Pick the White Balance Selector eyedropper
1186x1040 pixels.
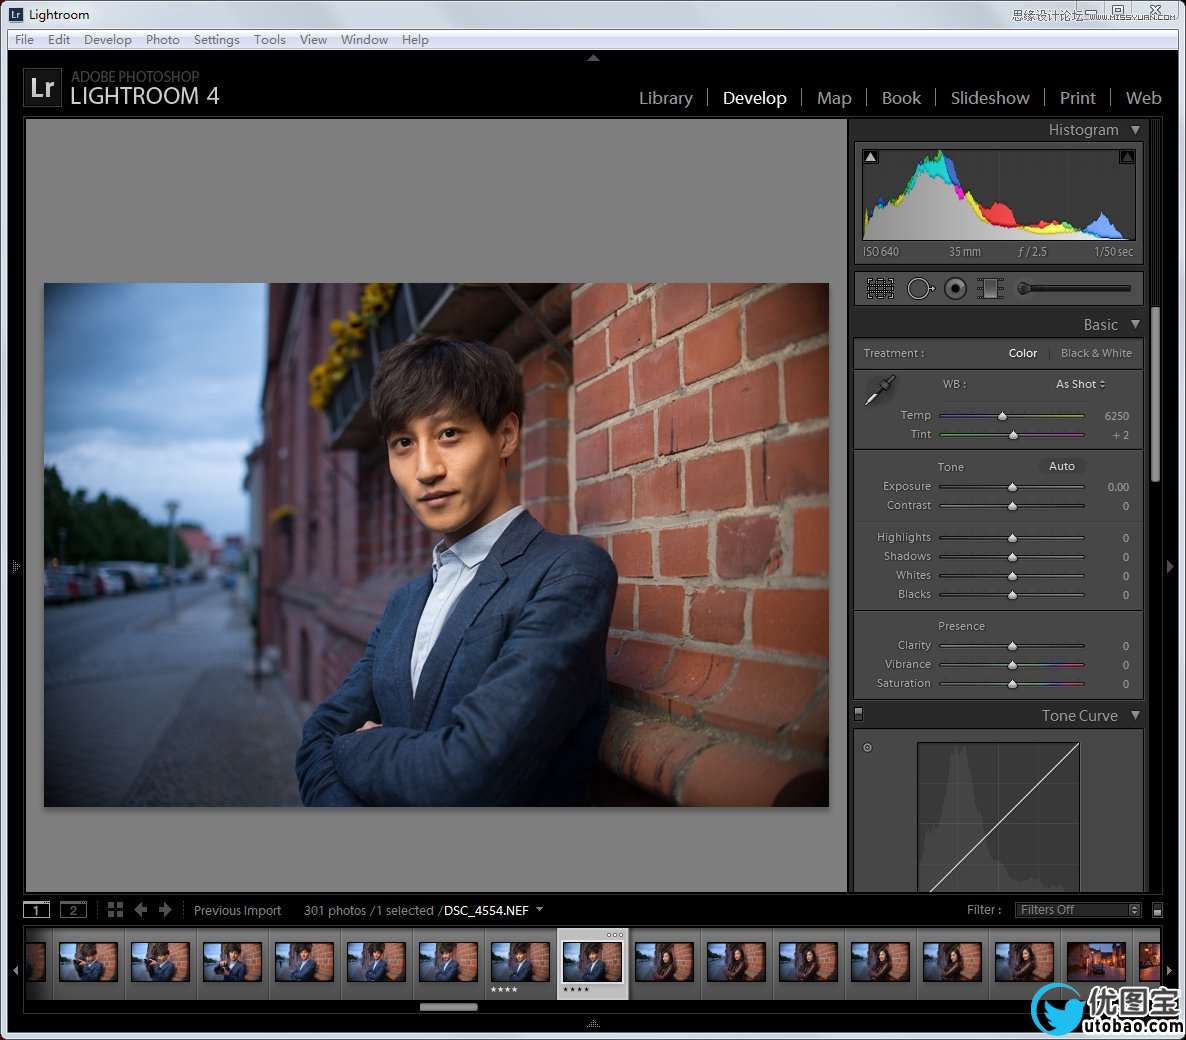coord(880,390)
